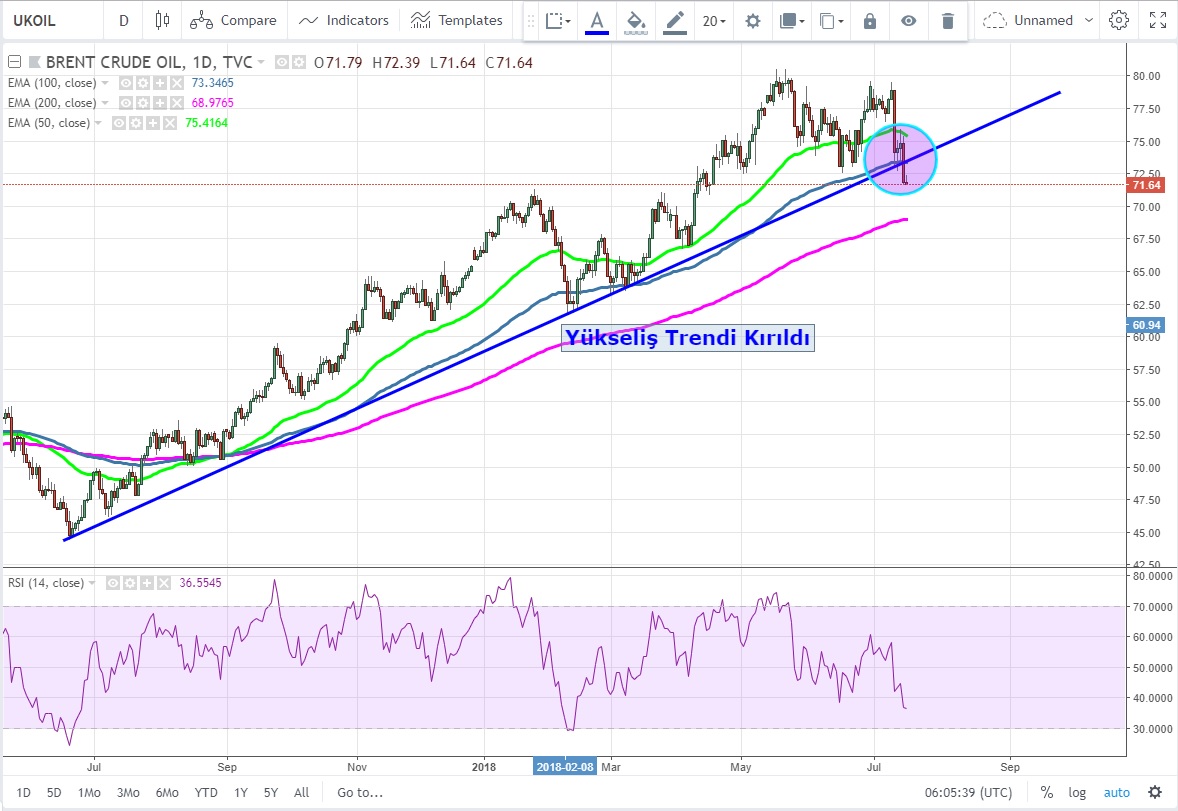Click the Compare button
The height and width of the screenshot is (811, 1178).
coord(233,20)
